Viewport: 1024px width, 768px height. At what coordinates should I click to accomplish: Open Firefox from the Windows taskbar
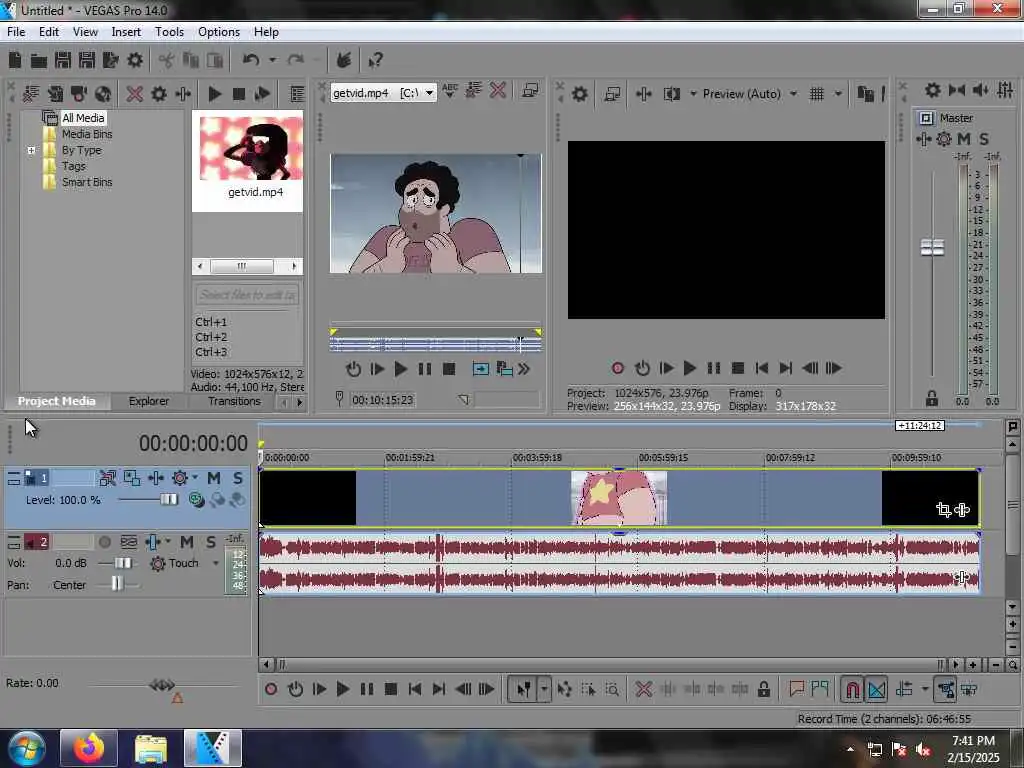click(89, 748)
